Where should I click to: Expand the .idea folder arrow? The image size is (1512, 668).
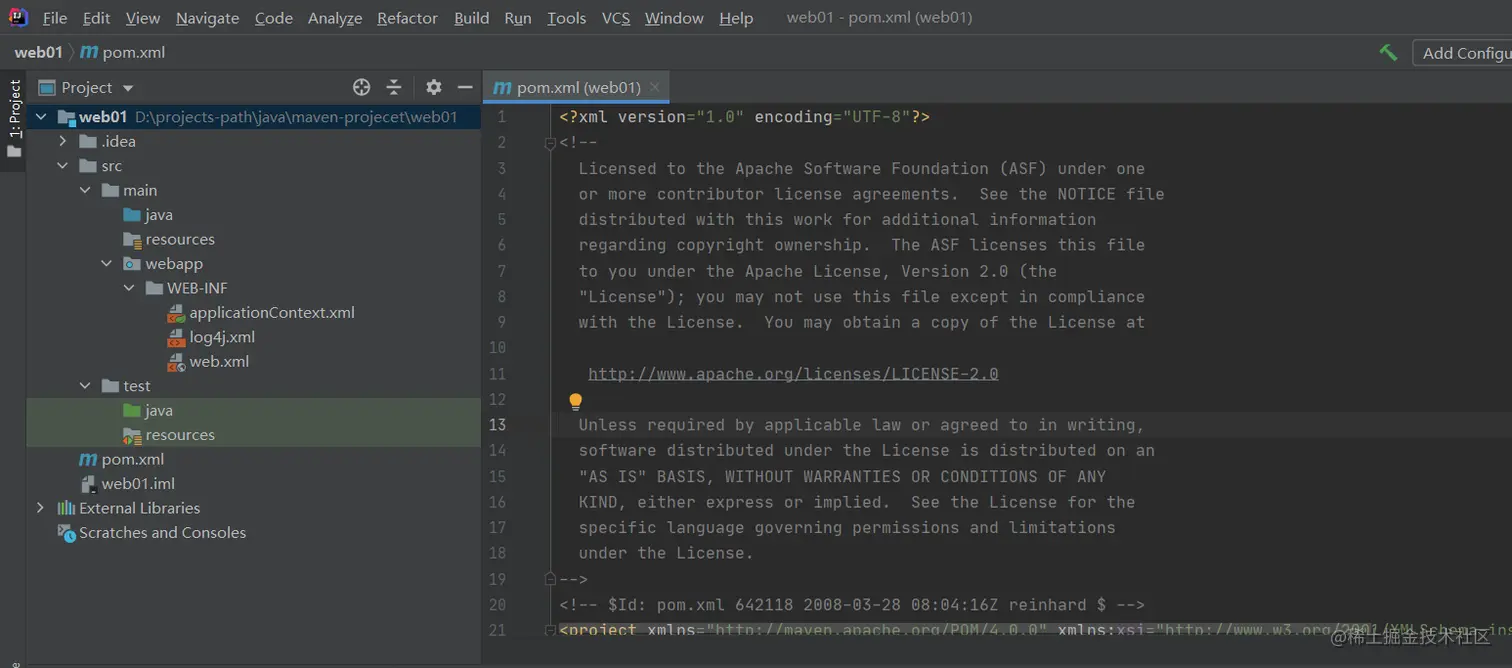(63, 141)
